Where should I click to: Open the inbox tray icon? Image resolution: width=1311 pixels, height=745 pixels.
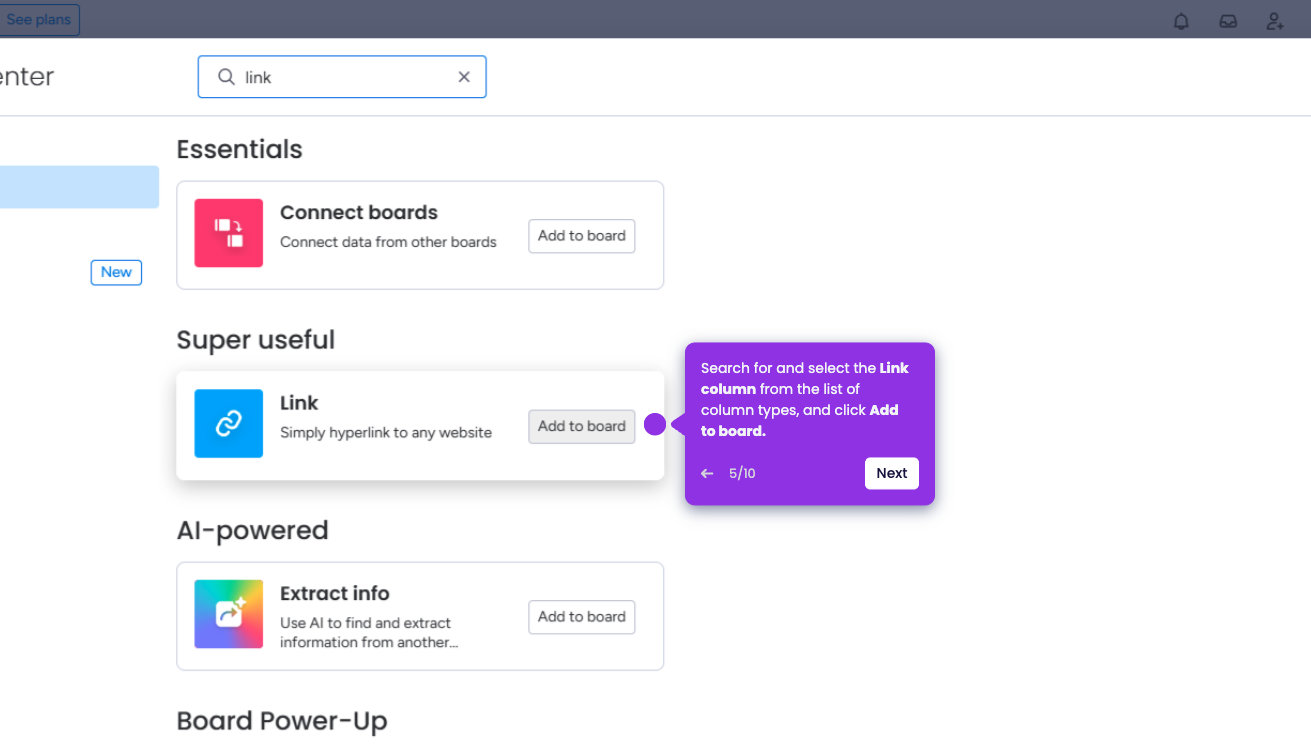tap(1228, 21)
